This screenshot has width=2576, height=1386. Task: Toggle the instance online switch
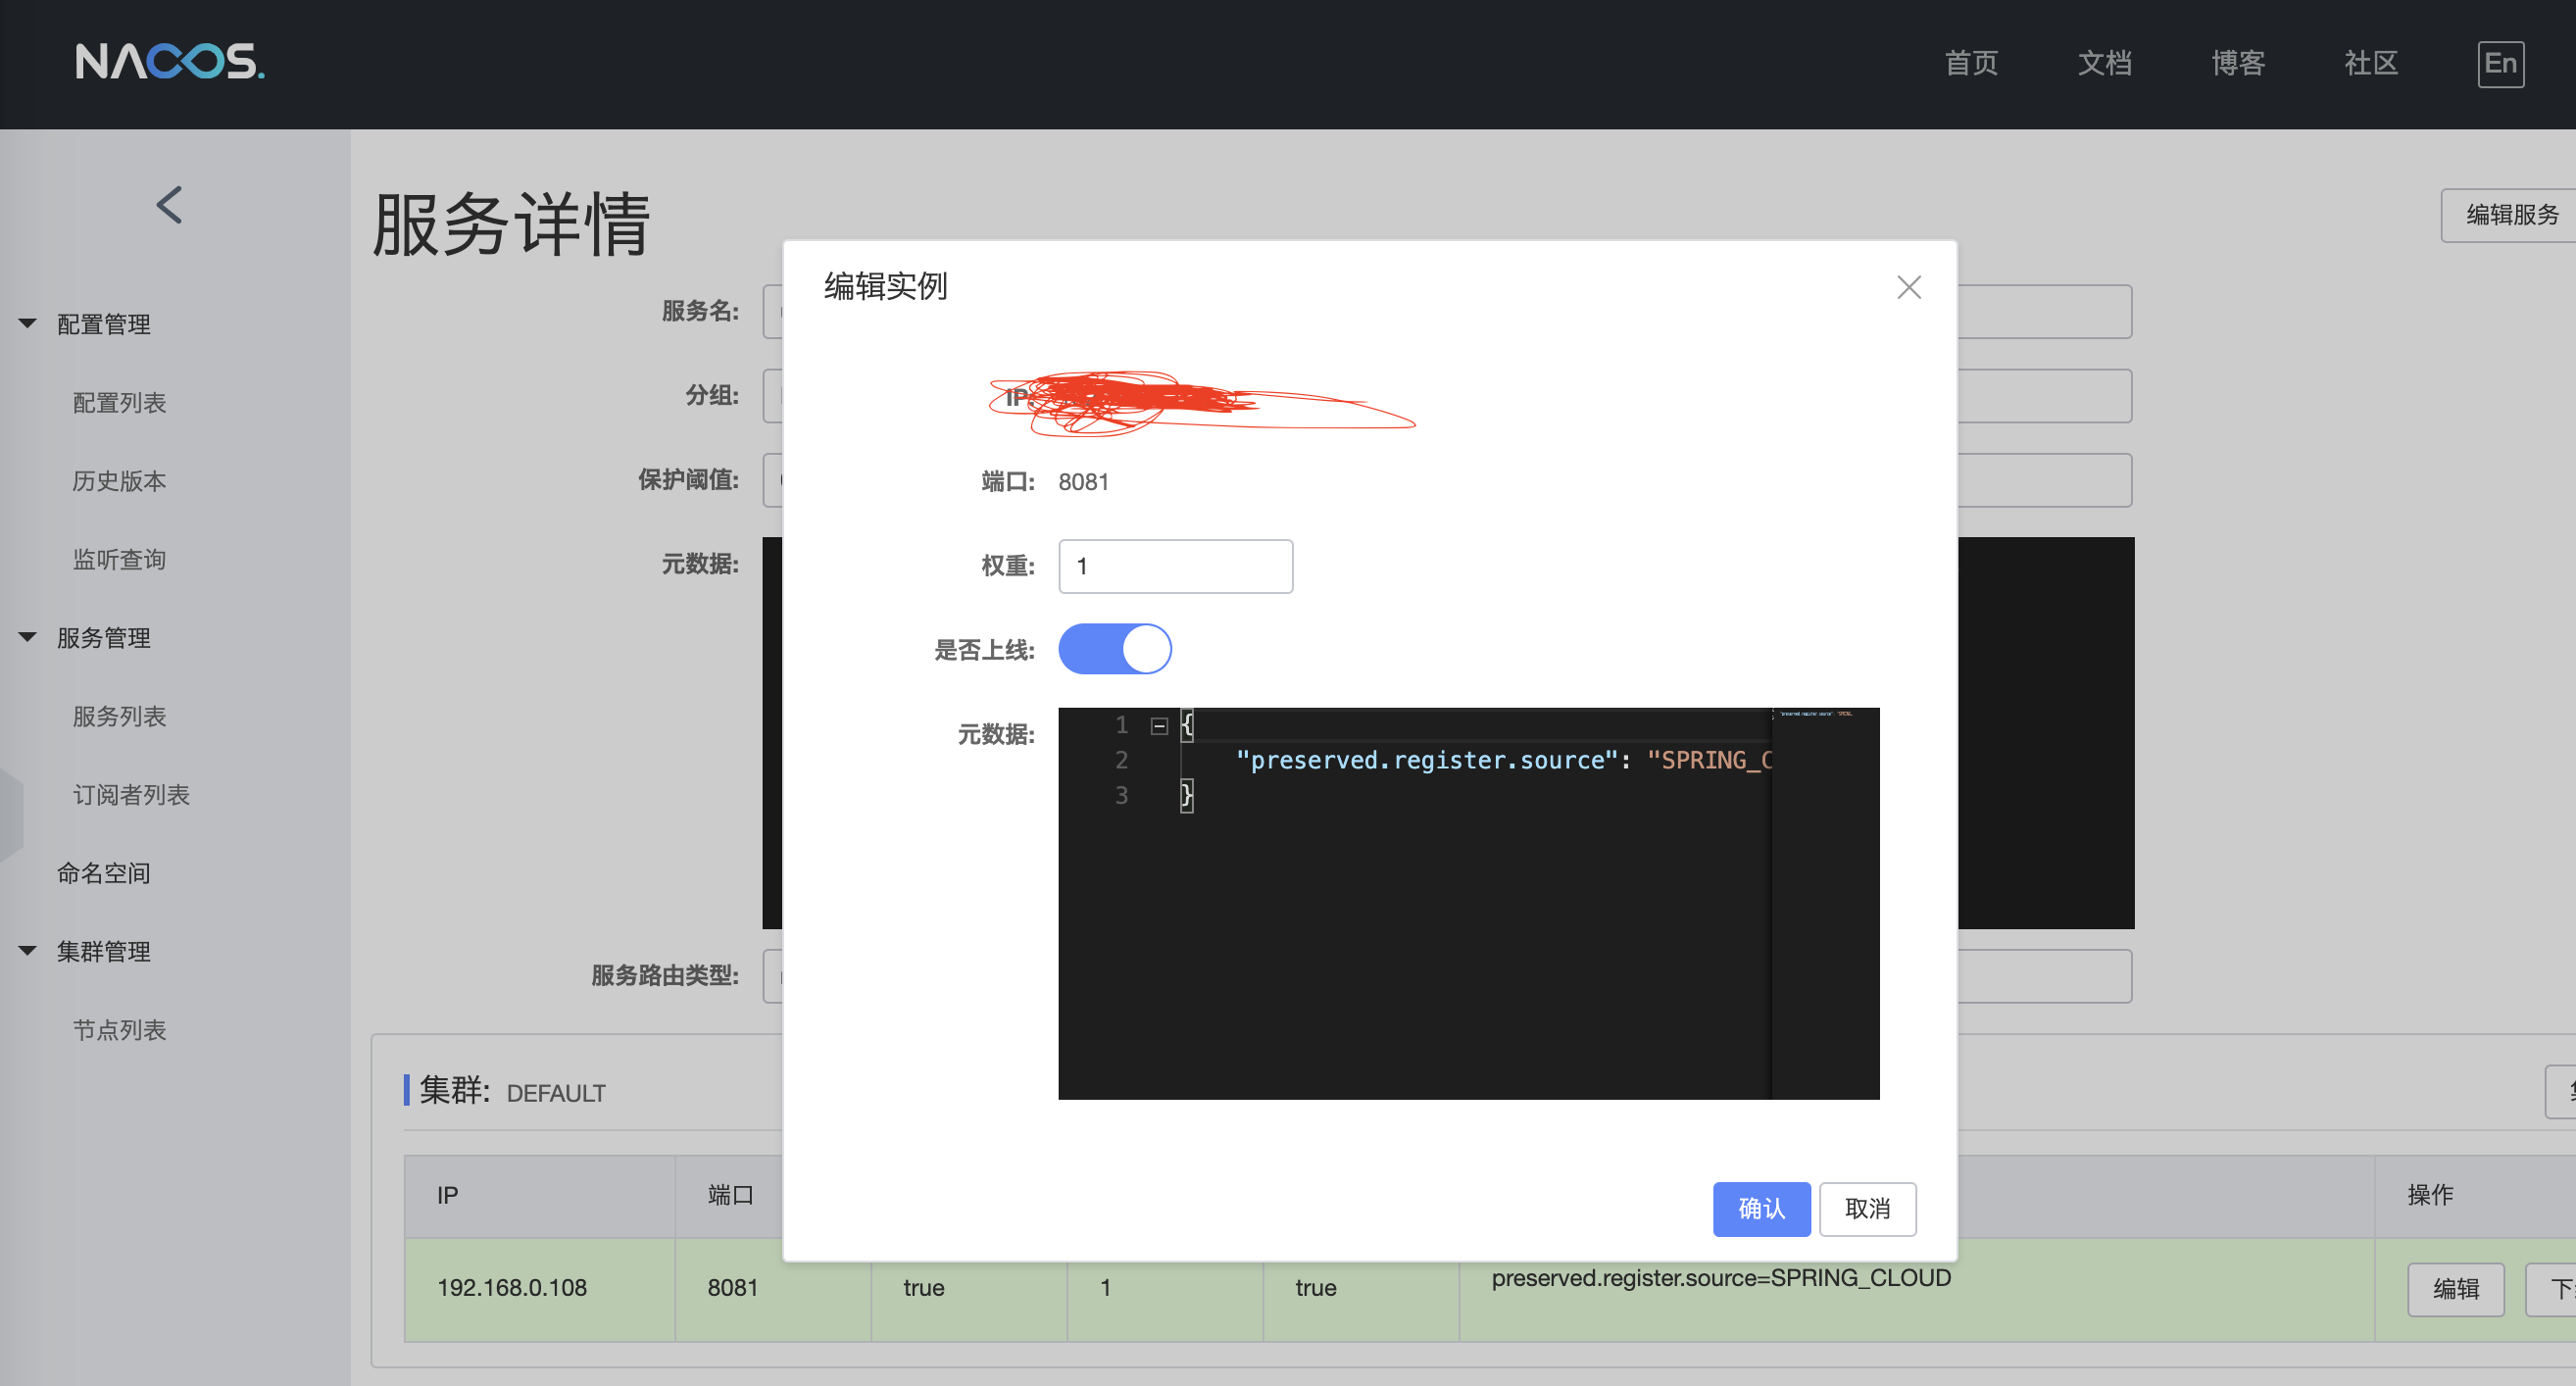(x=1114, y=649)
